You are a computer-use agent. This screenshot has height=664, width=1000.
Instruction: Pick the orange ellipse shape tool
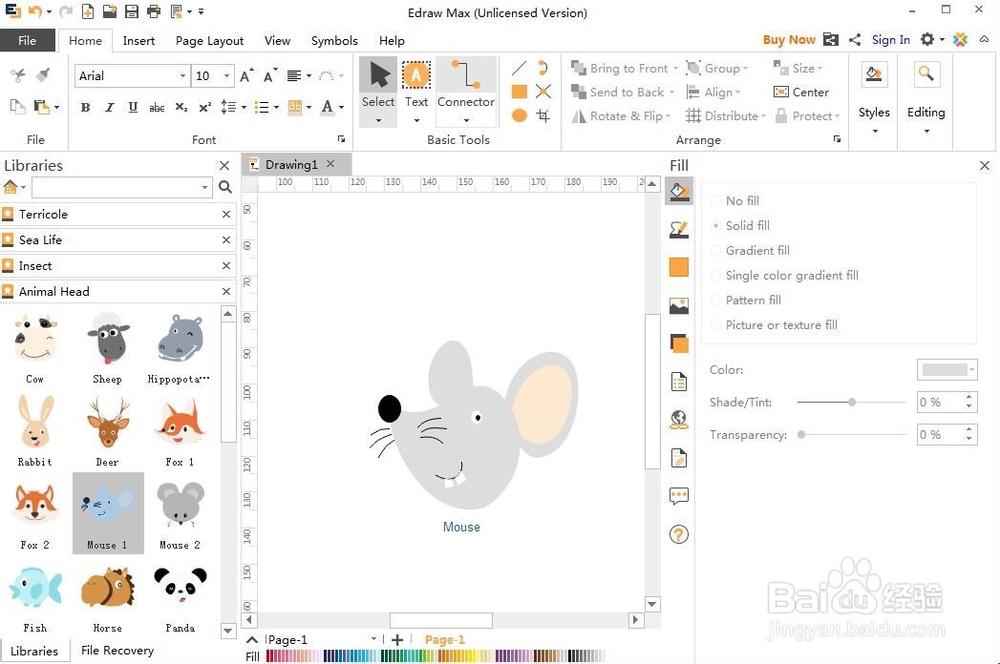[519, 115]
